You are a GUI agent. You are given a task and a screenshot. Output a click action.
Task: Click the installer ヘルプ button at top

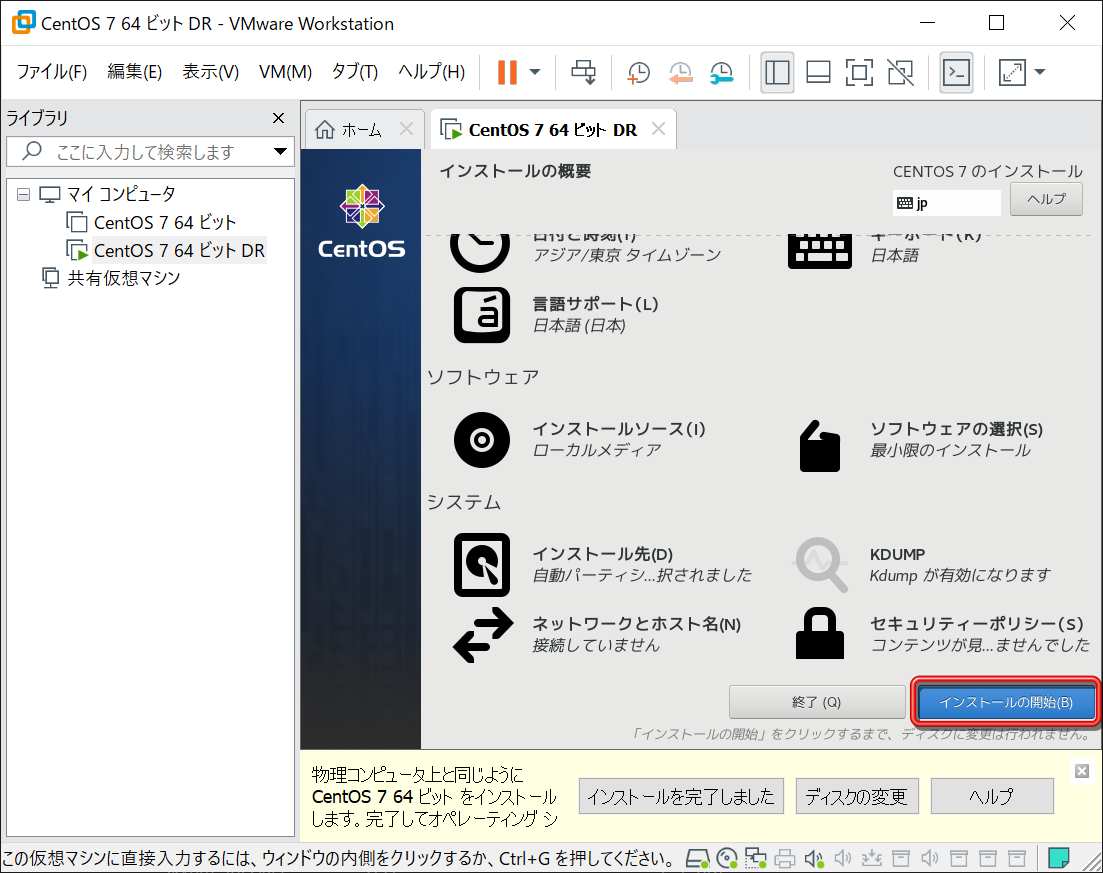1046,199
